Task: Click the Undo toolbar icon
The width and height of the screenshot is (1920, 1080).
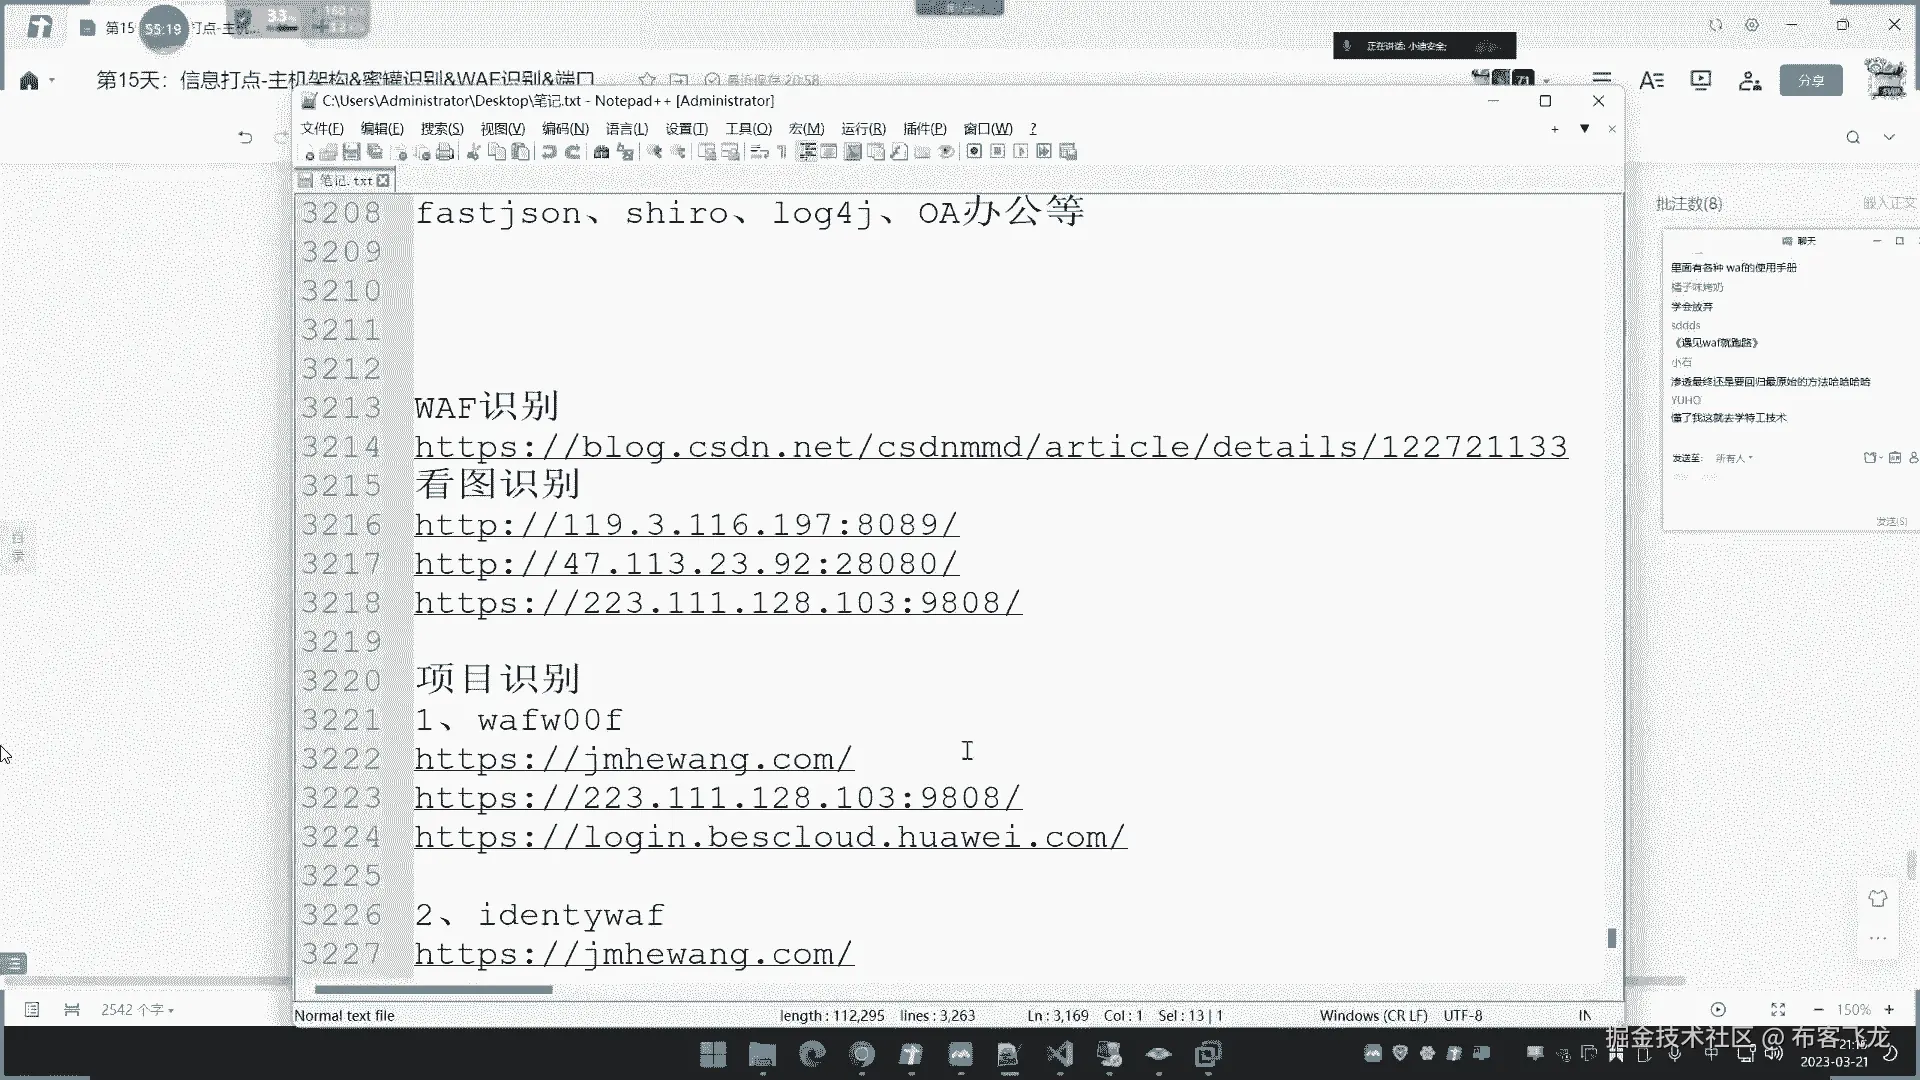Action: (x=548, y=152)
